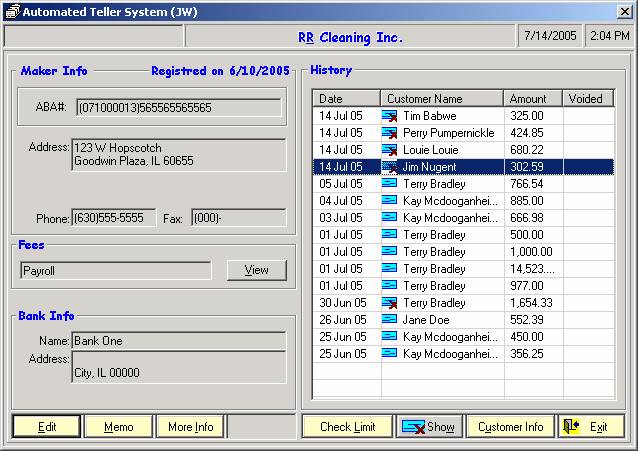Click check icon for Kay Mcdooganhei 885.00

[390, 201]
